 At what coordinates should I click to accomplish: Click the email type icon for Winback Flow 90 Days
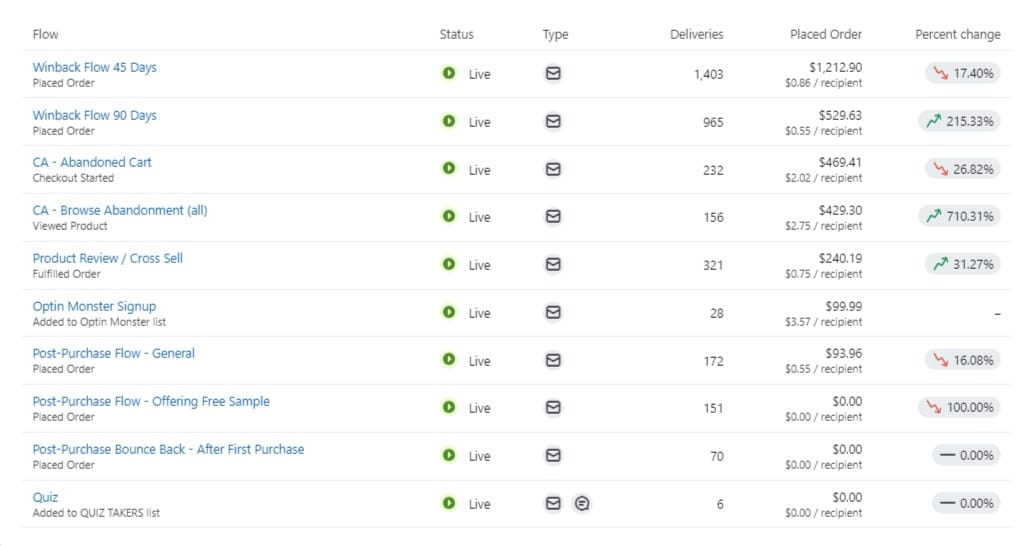click(553, 121)
